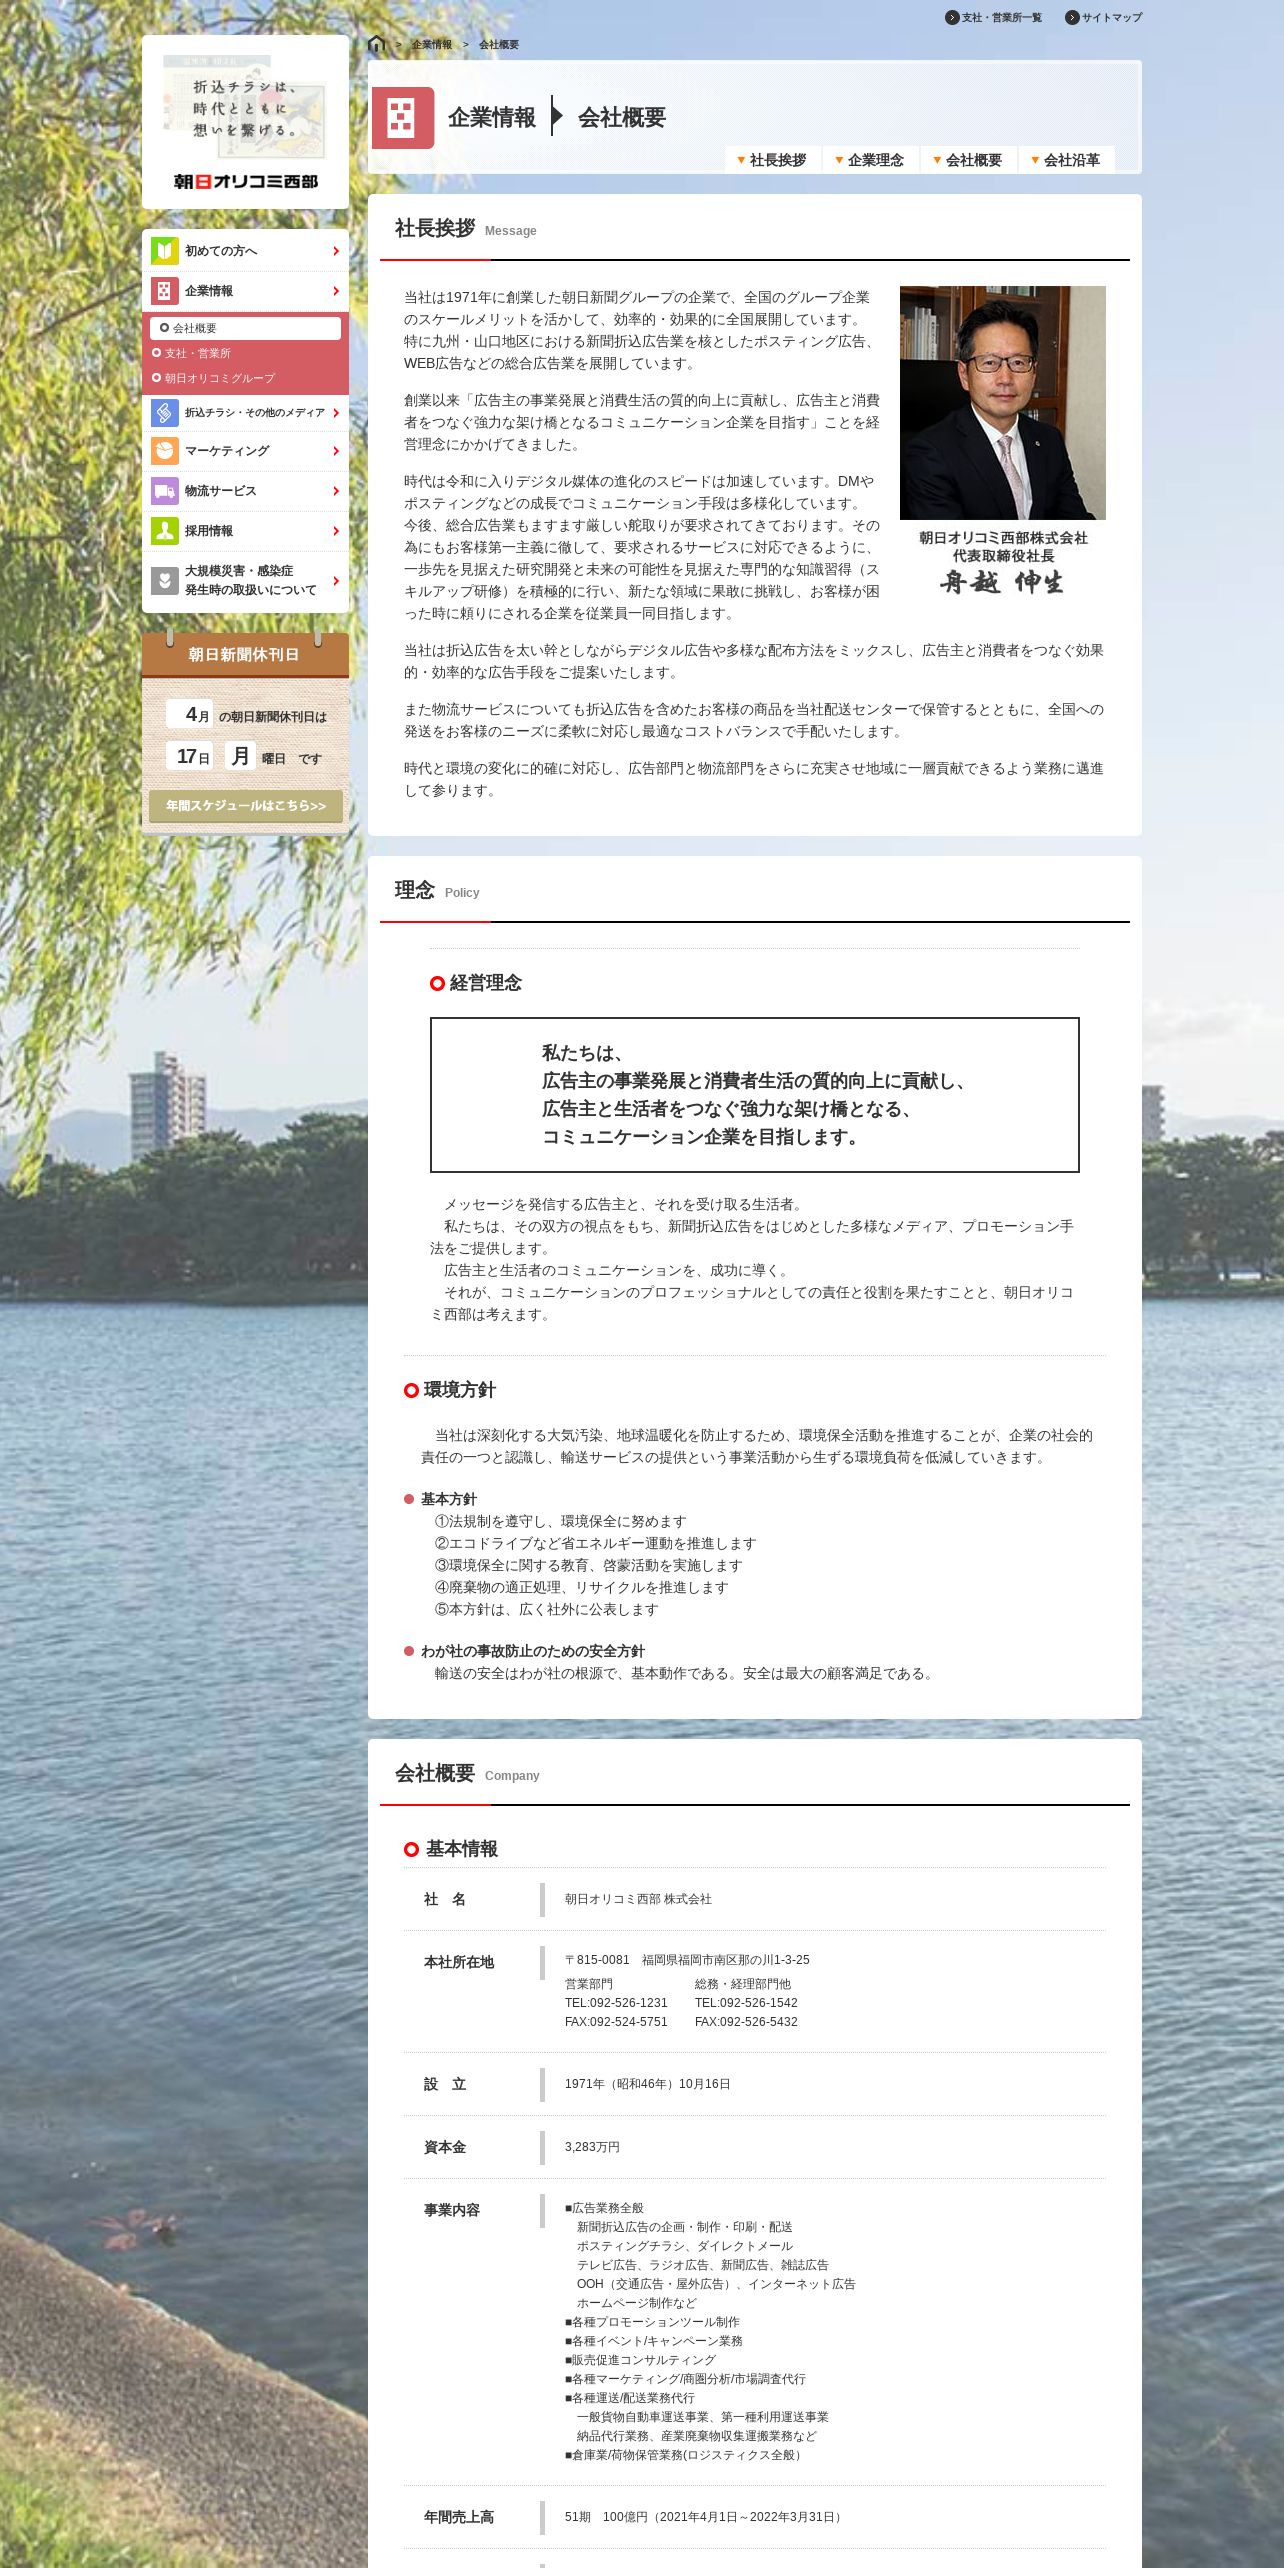The image size is (1284, 2568).
Task: Click the 事業内容 row label
Action: (452, 2210)
